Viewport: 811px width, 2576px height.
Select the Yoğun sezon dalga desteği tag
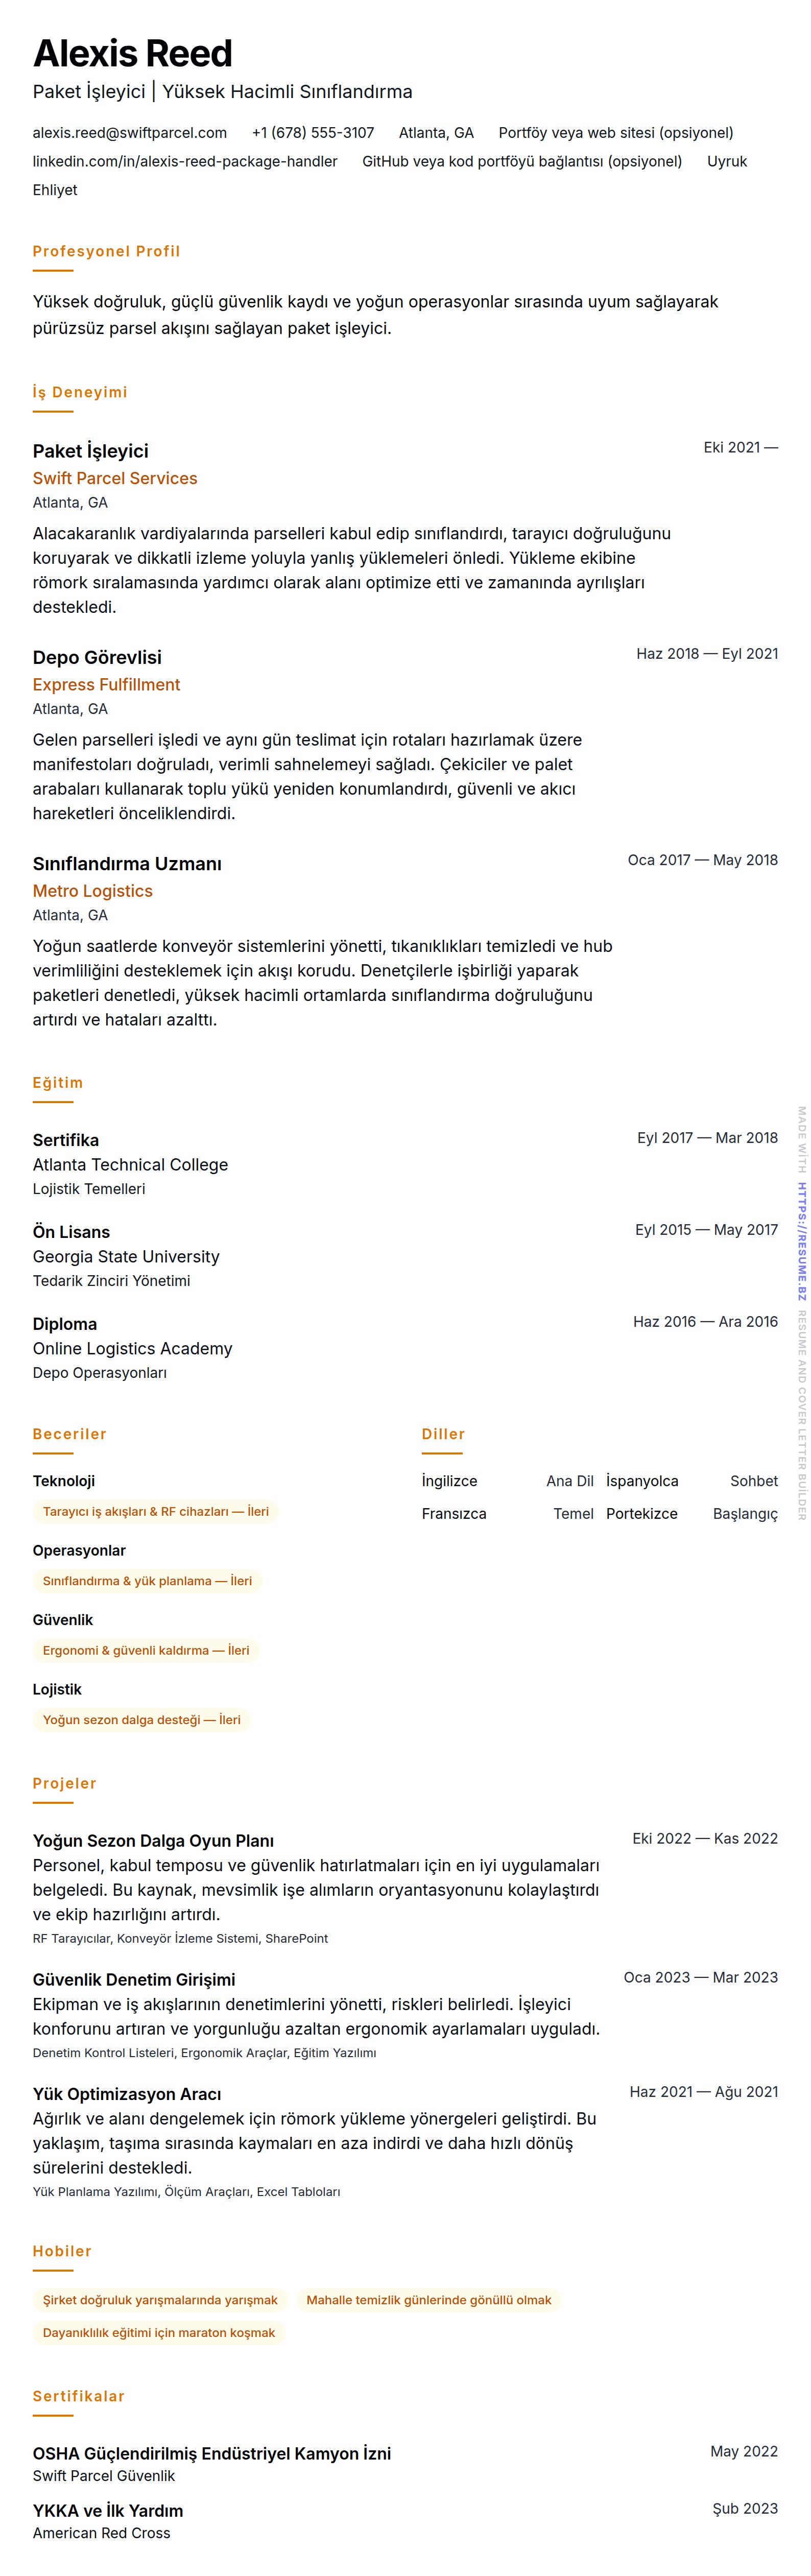pos(141,1720)
